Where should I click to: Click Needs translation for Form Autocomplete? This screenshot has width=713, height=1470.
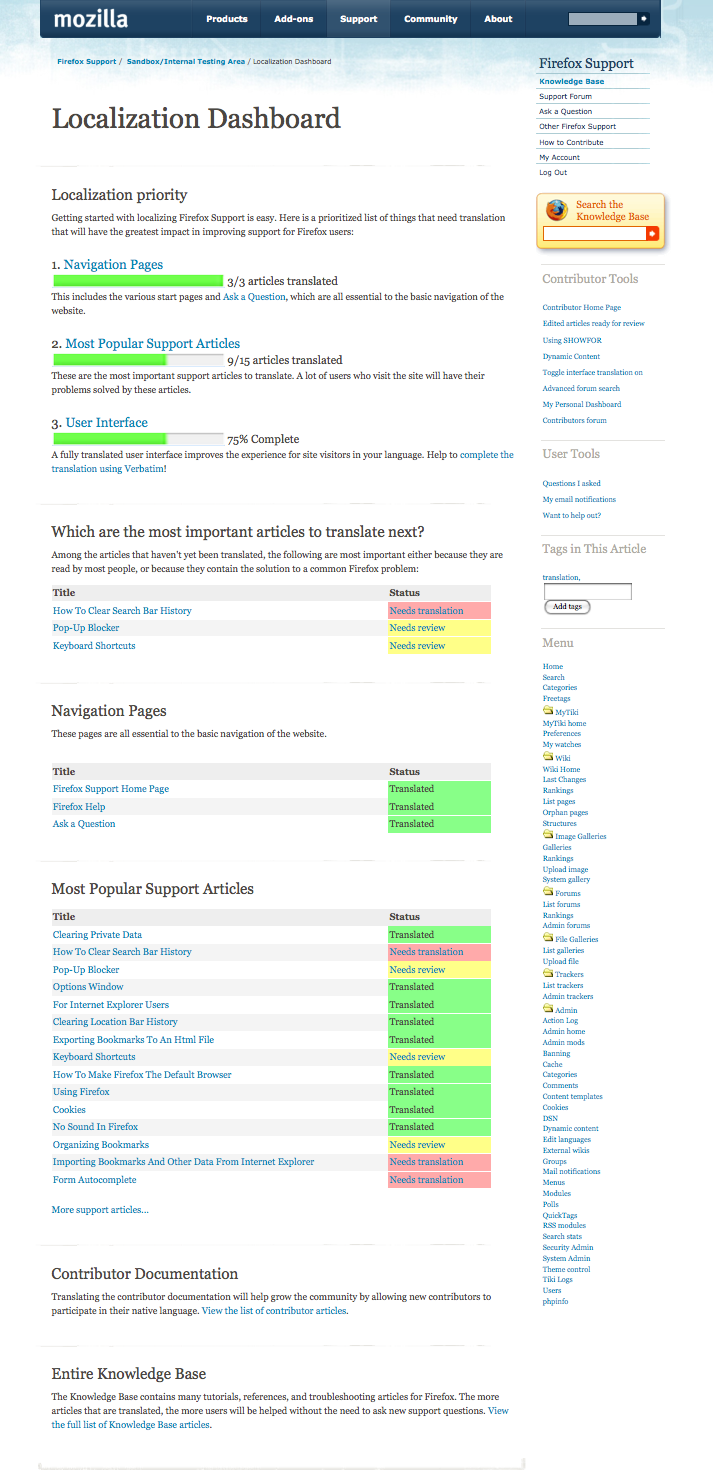(427, 1180)
